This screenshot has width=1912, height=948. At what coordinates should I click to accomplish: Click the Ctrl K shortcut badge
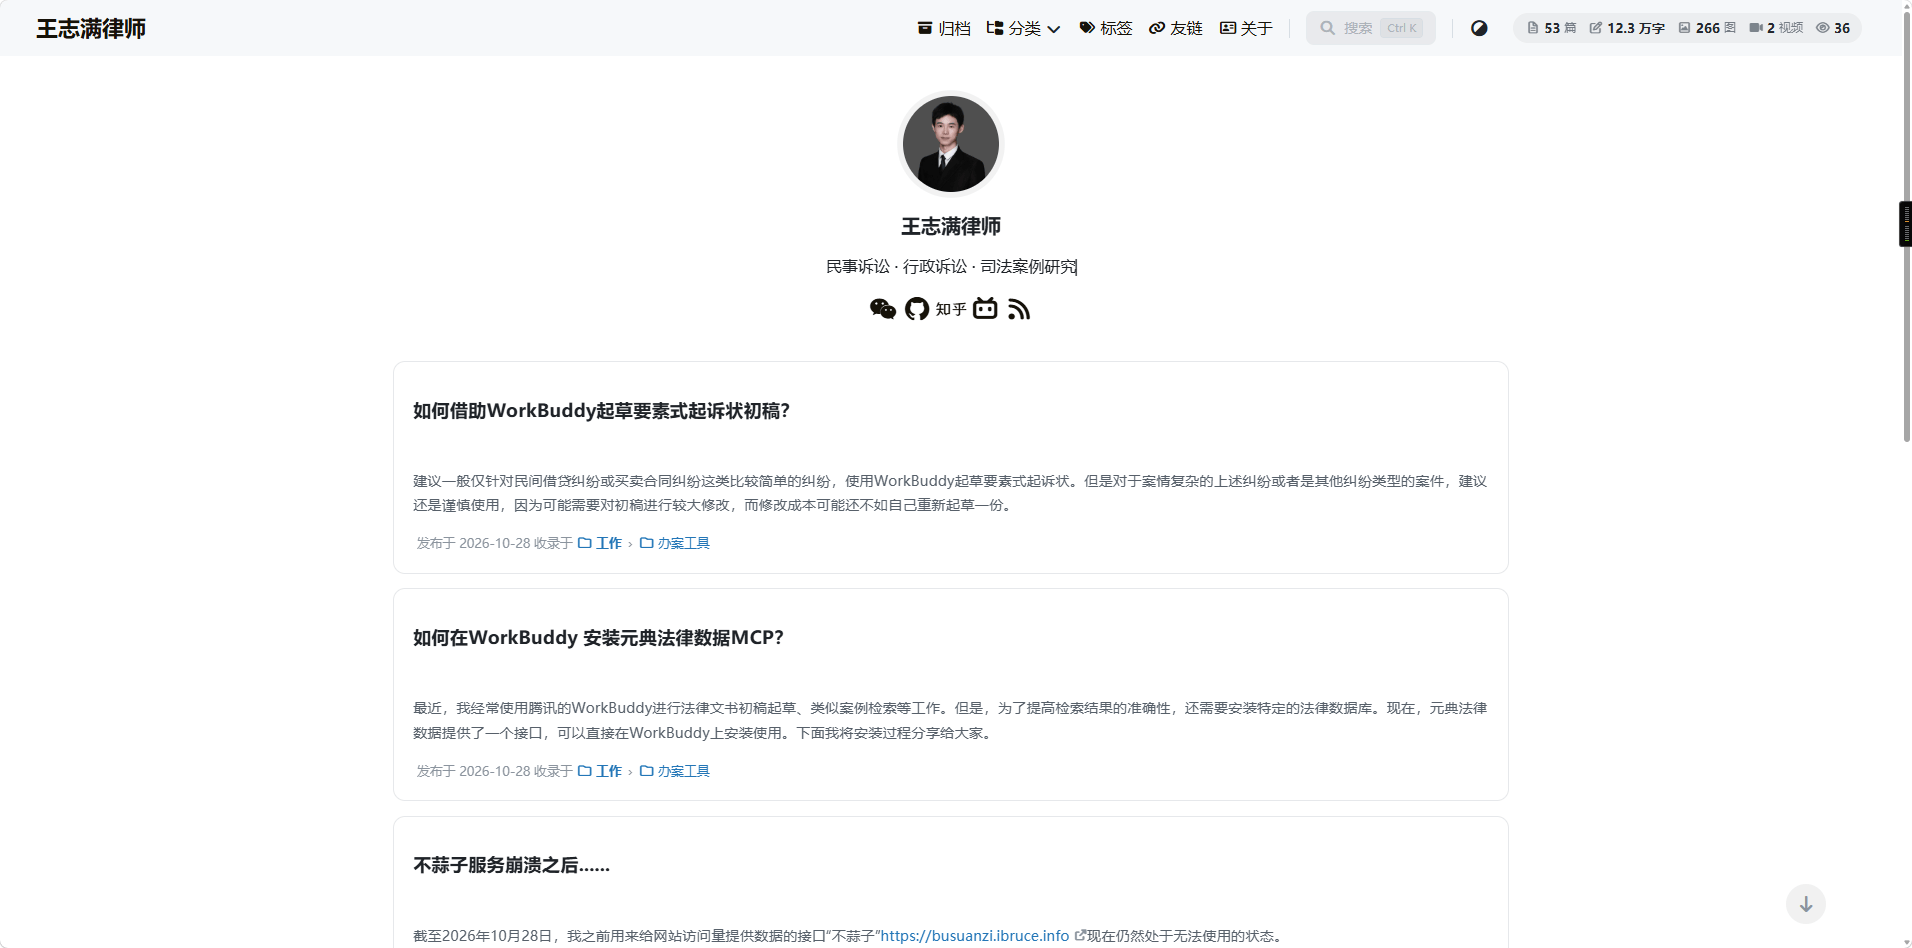pos(1402,28)
